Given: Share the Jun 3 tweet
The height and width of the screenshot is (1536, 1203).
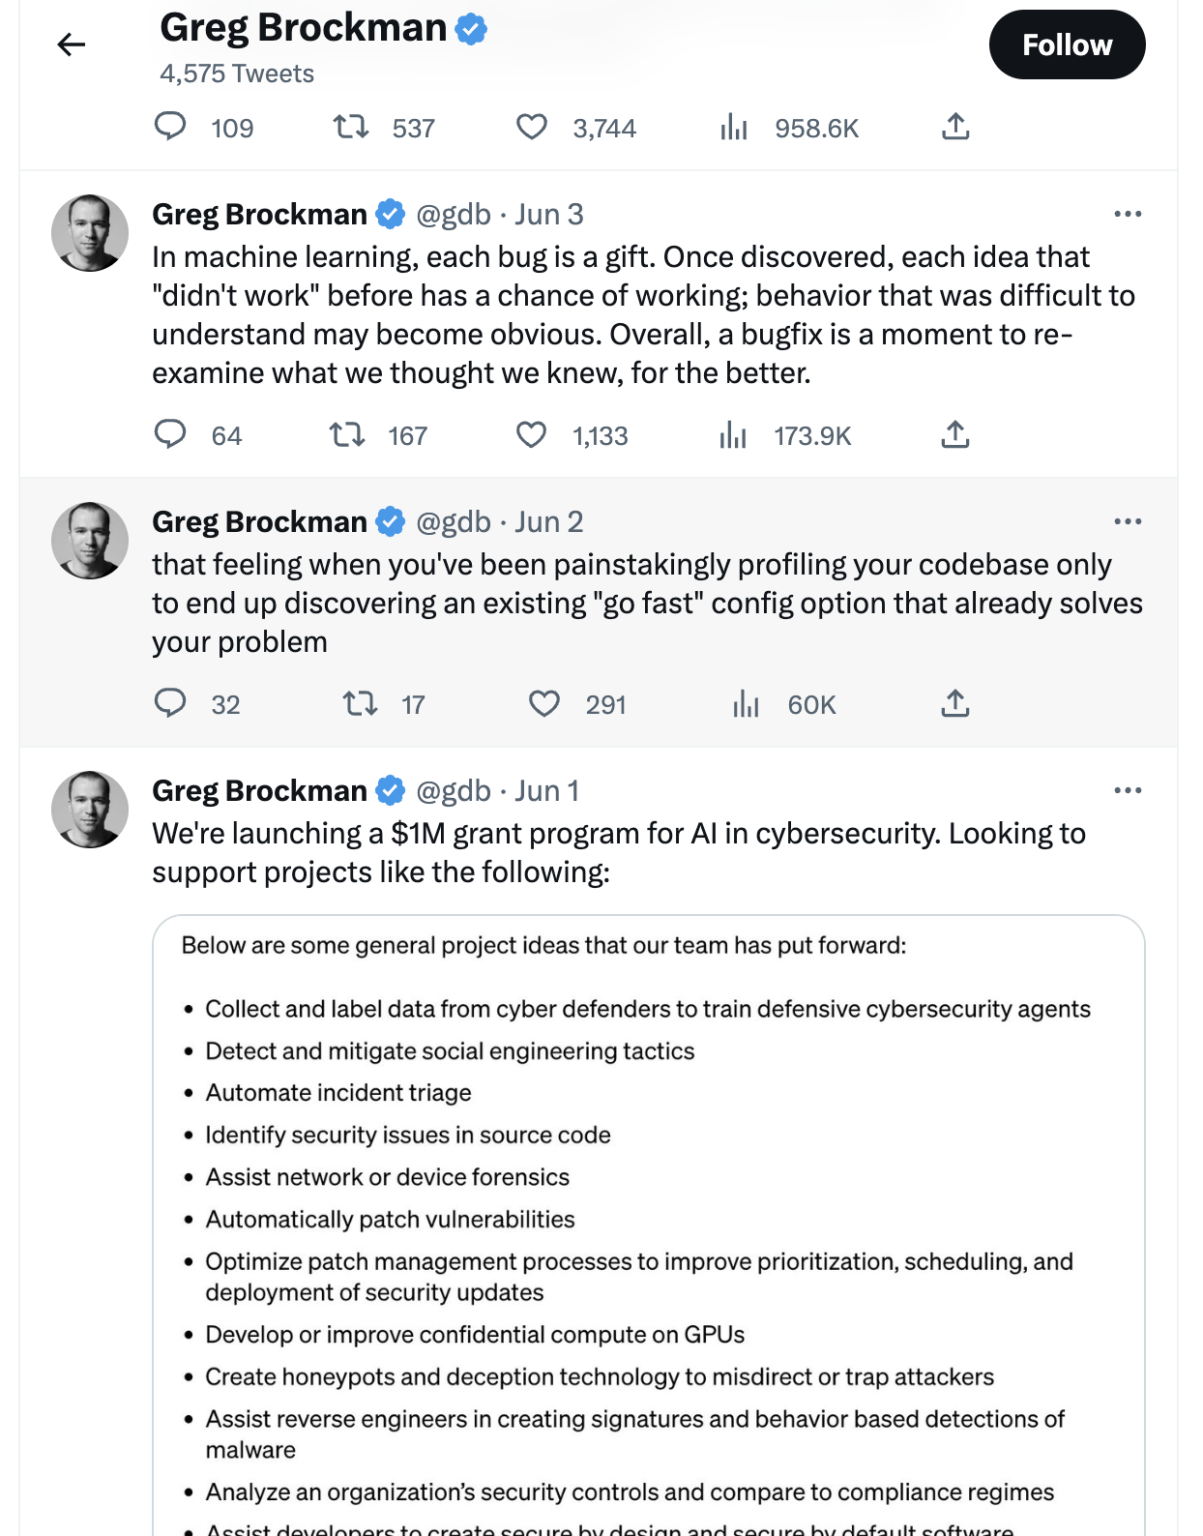Looking at the screenshot, I should (x=955, y=434).
